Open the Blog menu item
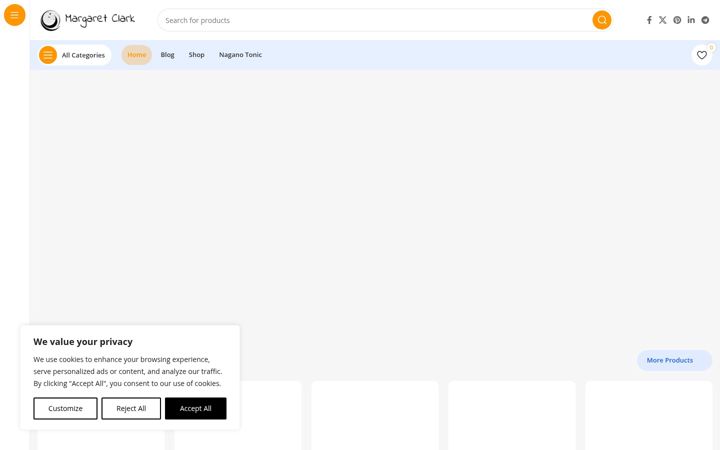Viewport: 720px width, 450px height. [x=167, y=55]
